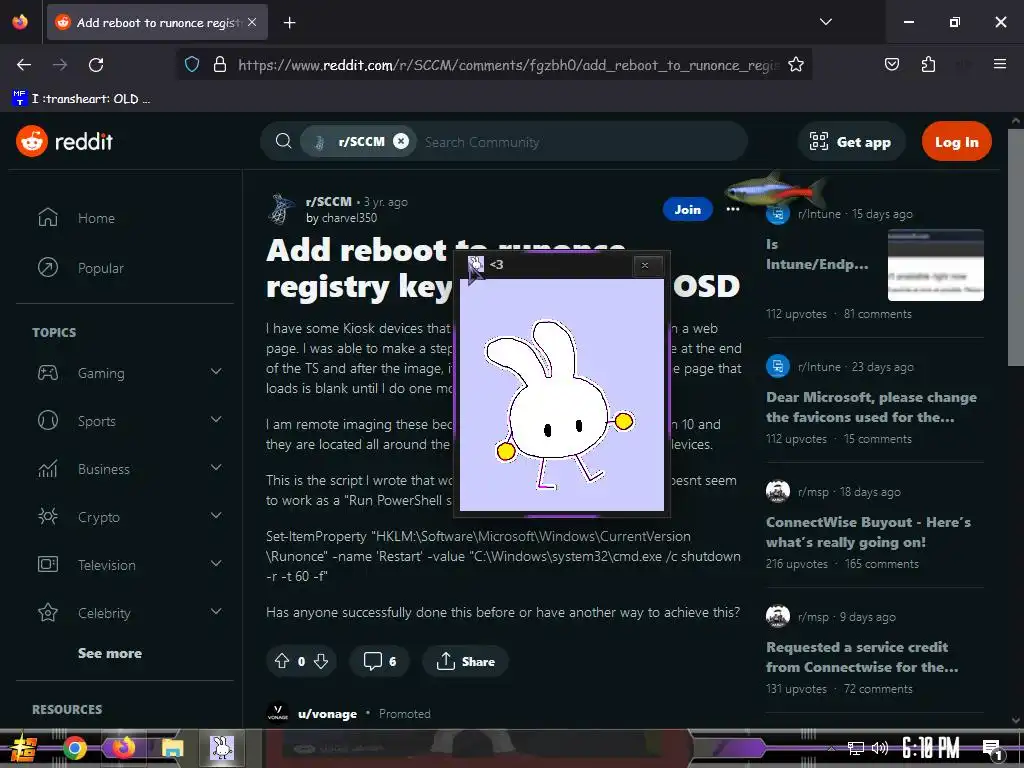Open Requested a service credit post

(x=862, y=657)
